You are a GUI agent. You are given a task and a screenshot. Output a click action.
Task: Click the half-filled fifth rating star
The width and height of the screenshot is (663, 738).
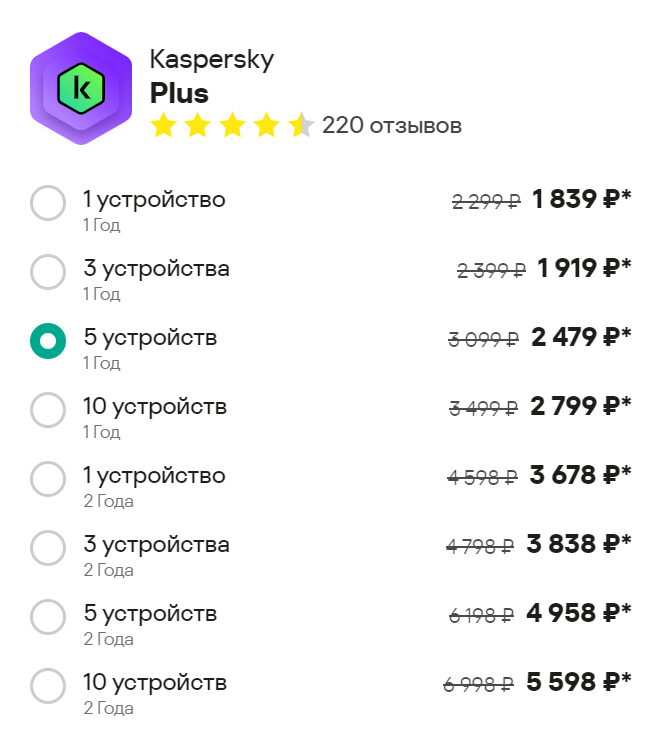click(x=301, y=125)
